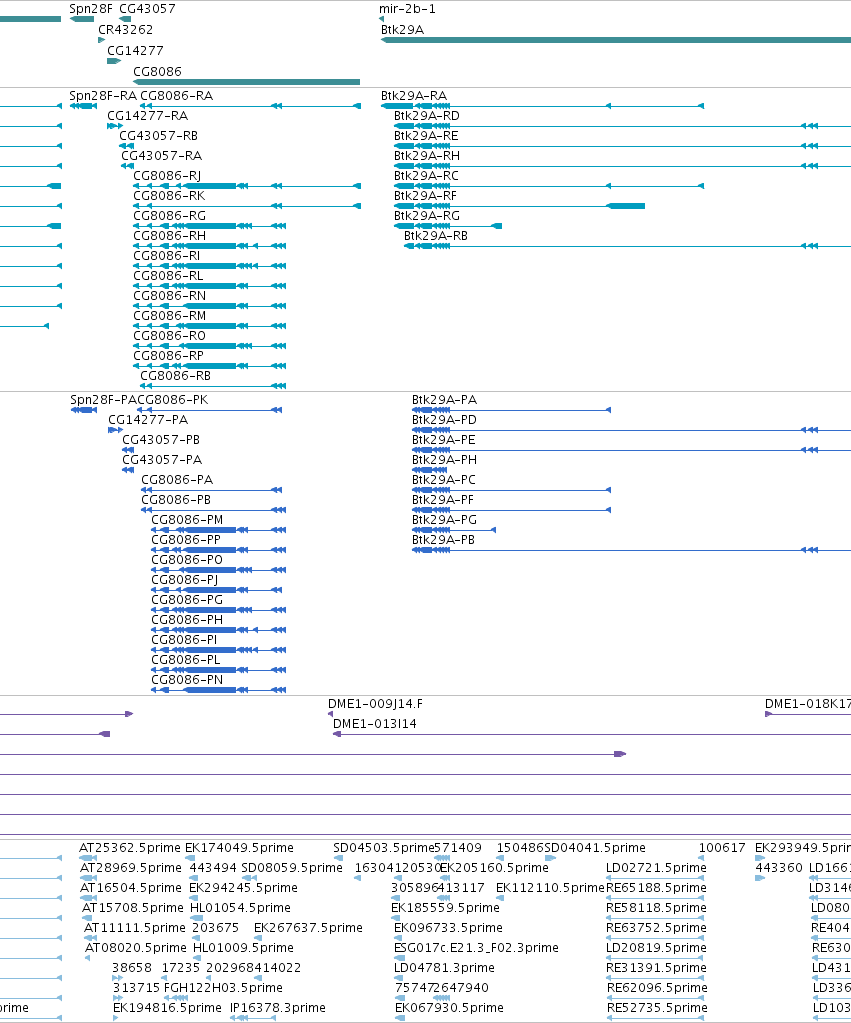The image size is (851, 1023).
Task: Select transcript CG14277-RA
Action: (147, 116)
